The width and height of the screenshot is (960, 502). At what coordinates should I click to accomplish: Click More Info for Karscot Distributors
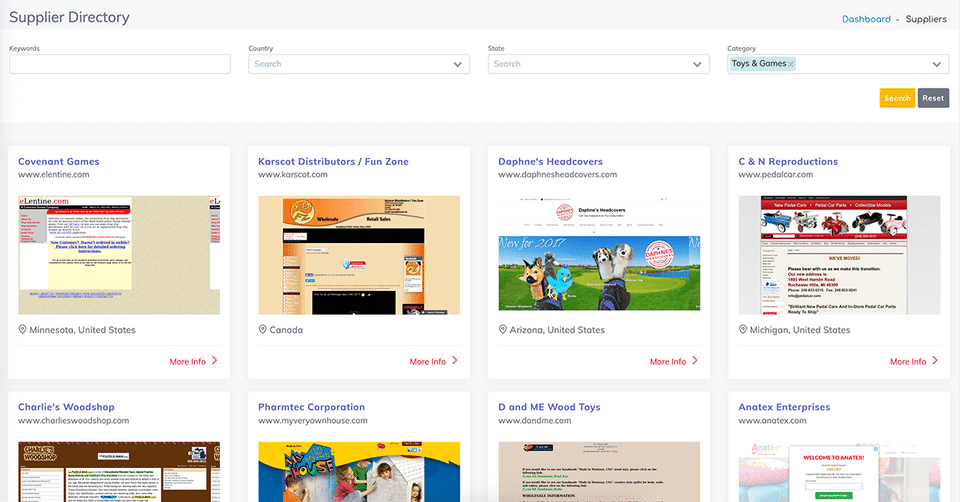click(x=427, y=362)
